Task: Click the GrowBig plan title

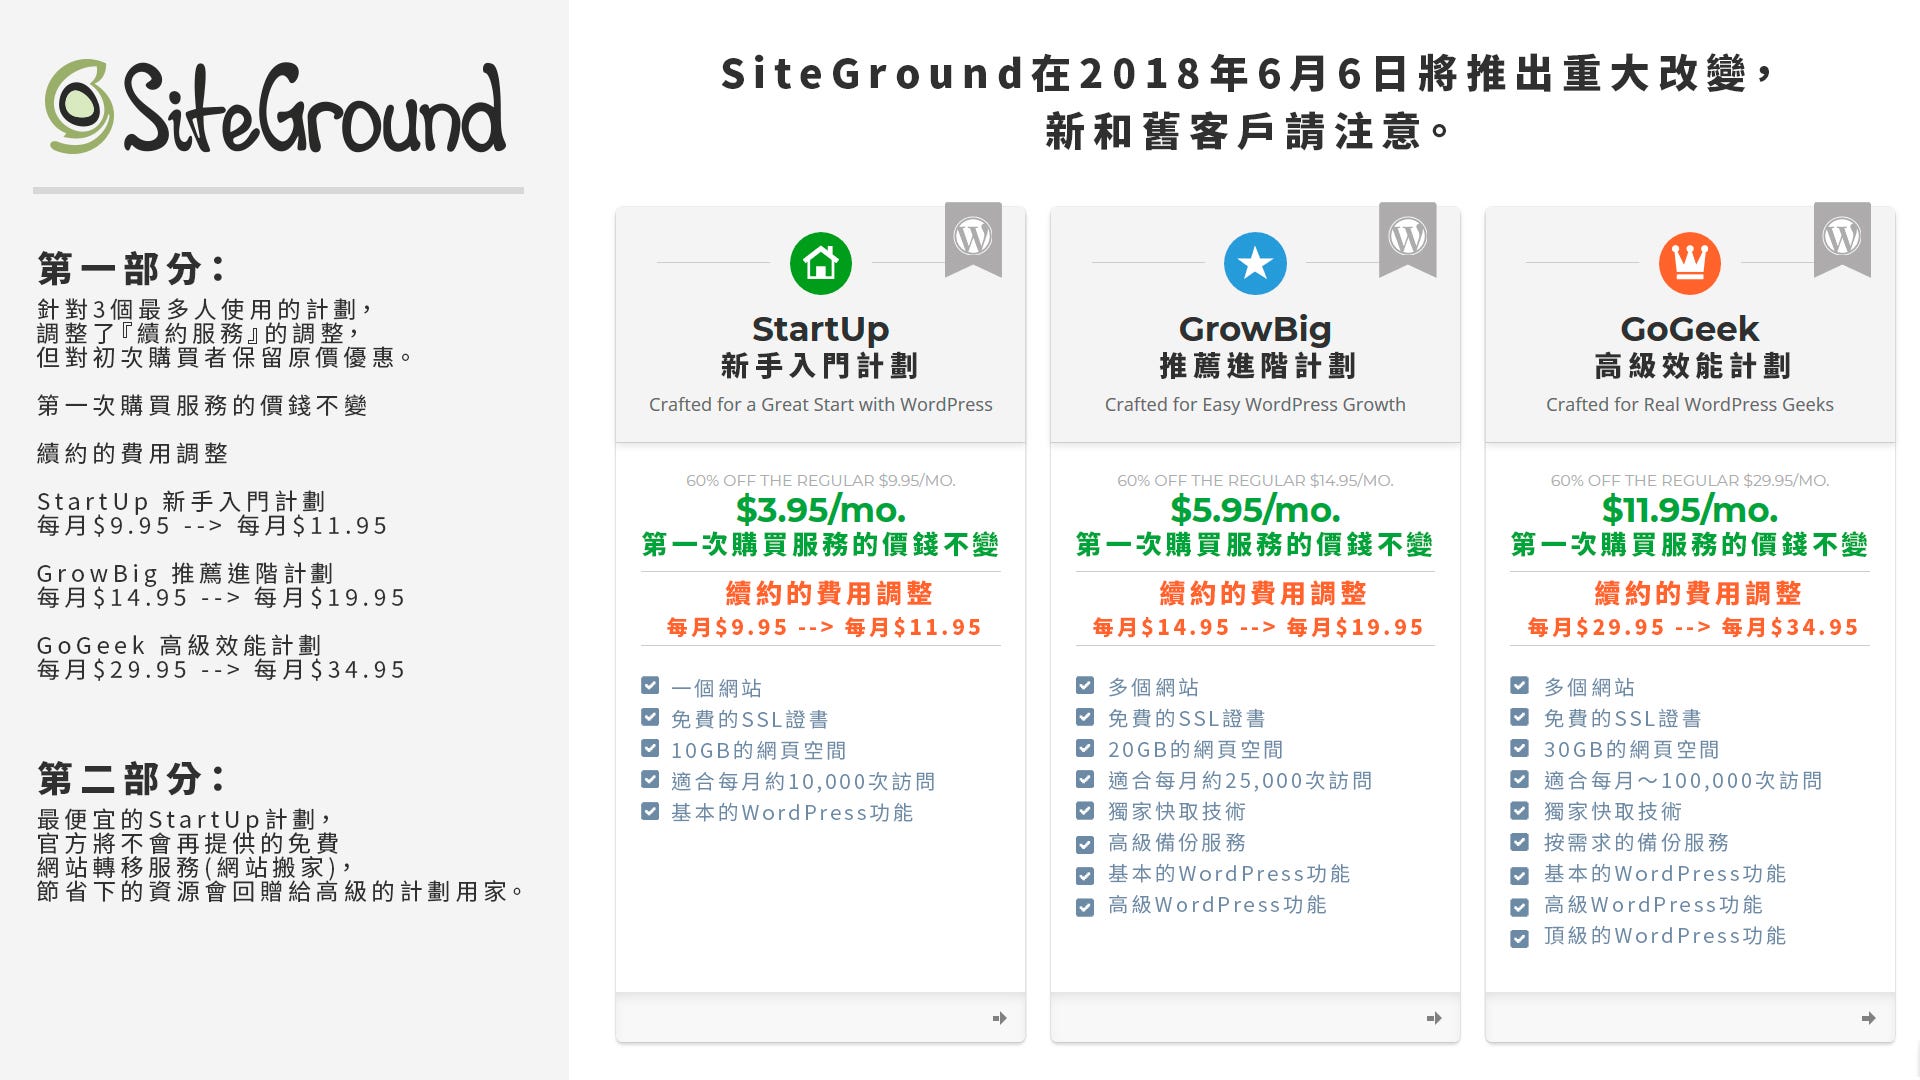Action: [x=1255, y=329]
